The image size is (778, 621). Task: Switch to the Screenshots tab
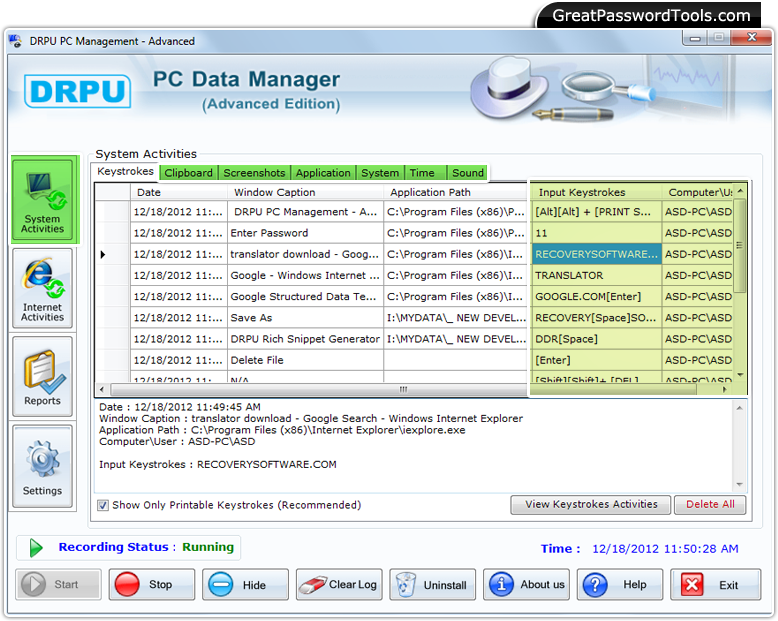(x=254, y=173)
